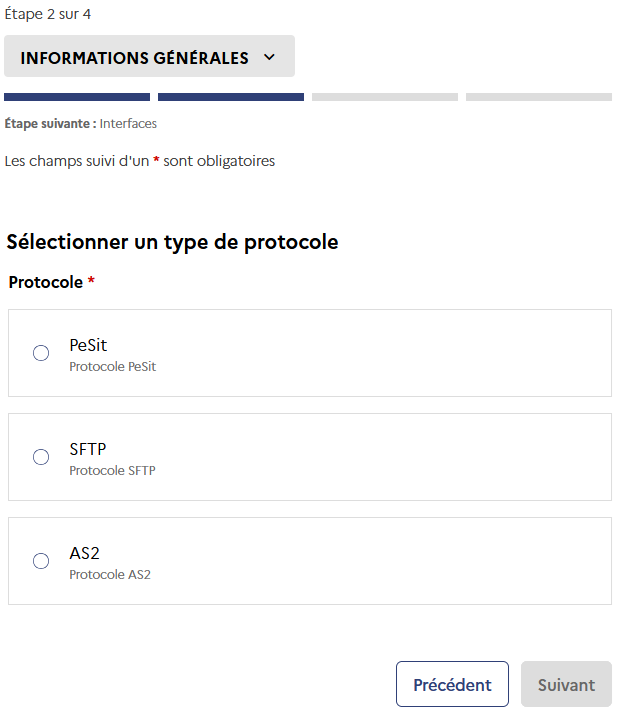This screenshot has height=714, width=622.
Task: Go back with the Précédent button
Action: (452, 685)
